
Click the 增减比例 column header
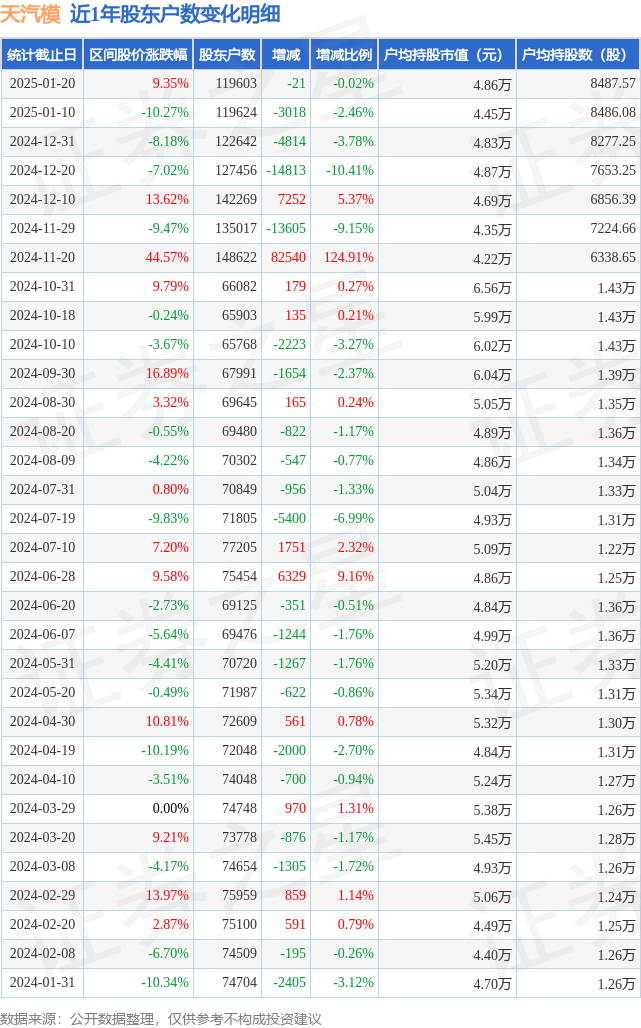[x=344, y=55]
